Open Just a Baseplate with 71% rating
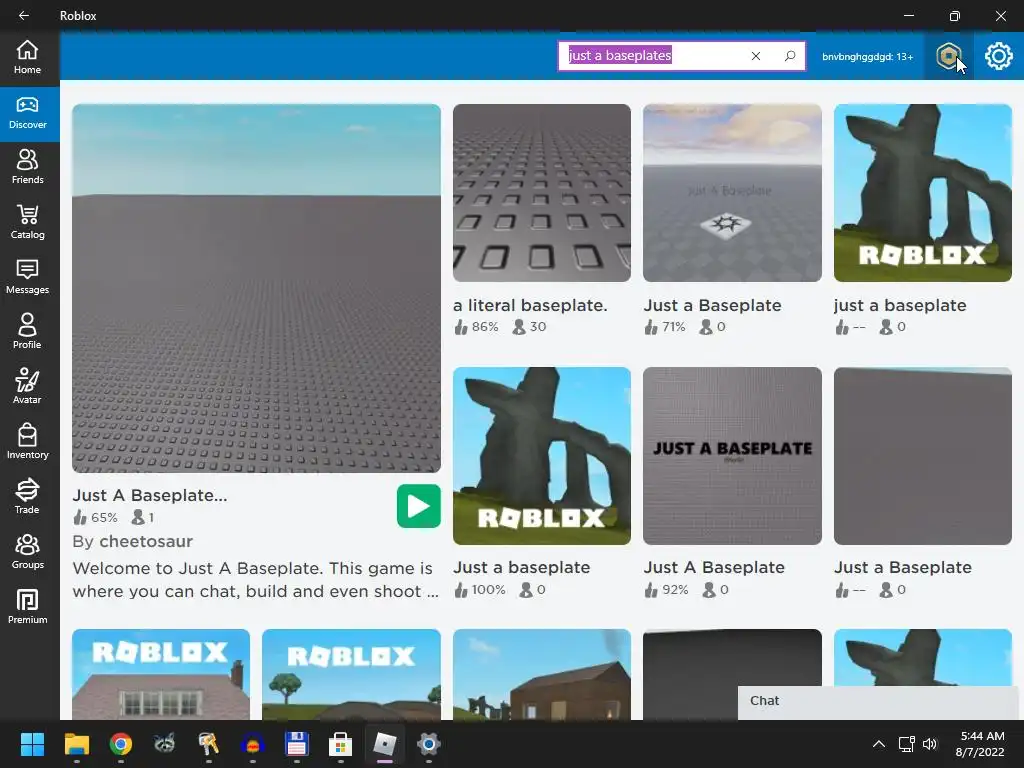 point(732,193)
